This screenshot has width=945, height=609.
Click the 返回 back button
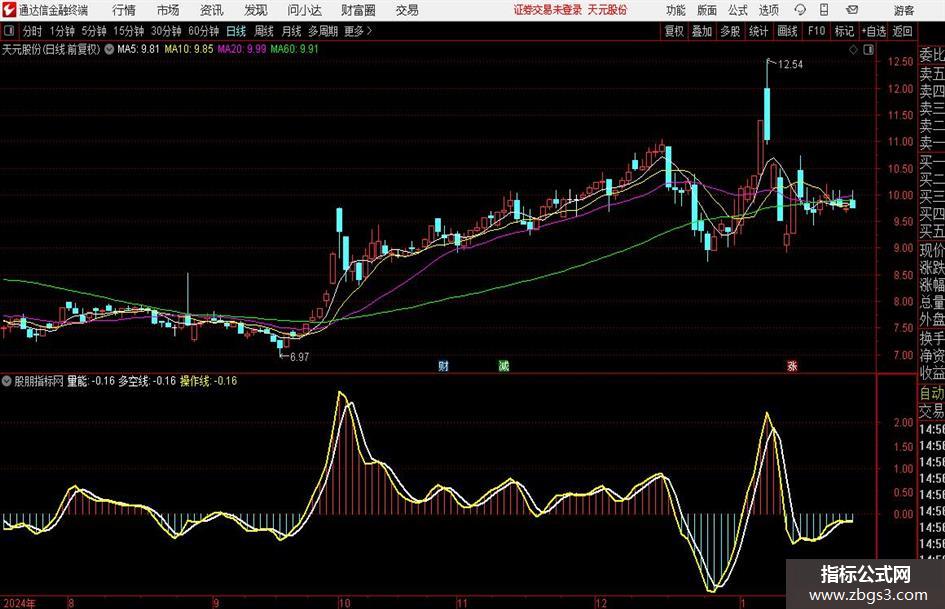pos(902,31)
